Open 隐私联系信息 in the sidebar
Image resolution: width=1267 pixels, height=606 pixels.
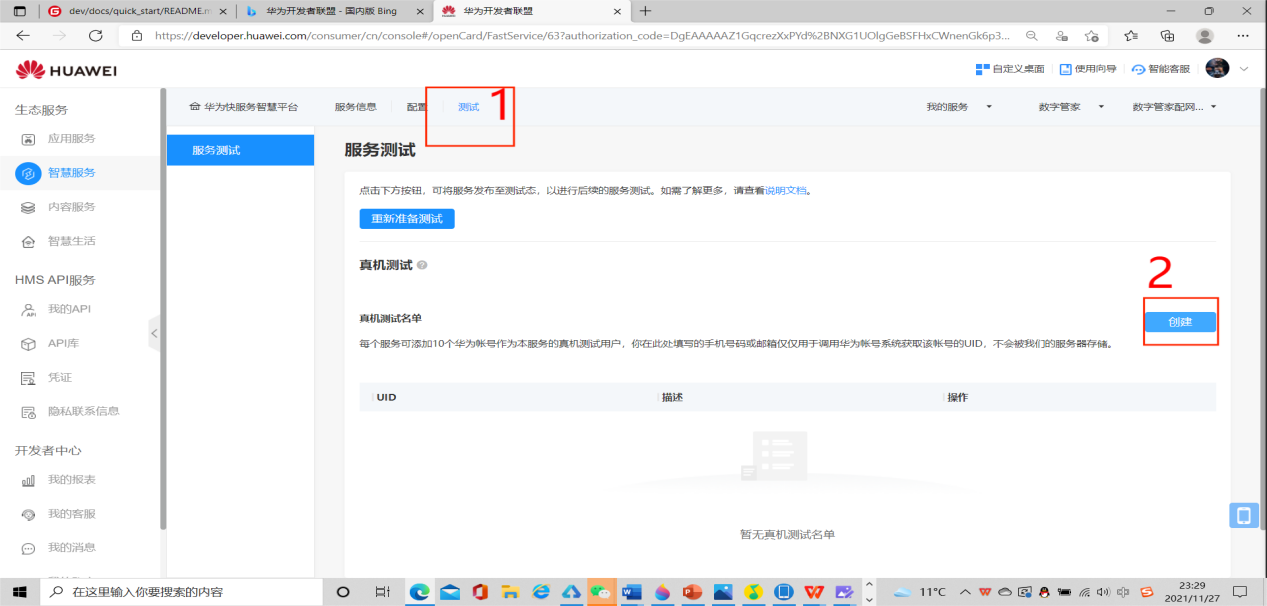(84, 412)
